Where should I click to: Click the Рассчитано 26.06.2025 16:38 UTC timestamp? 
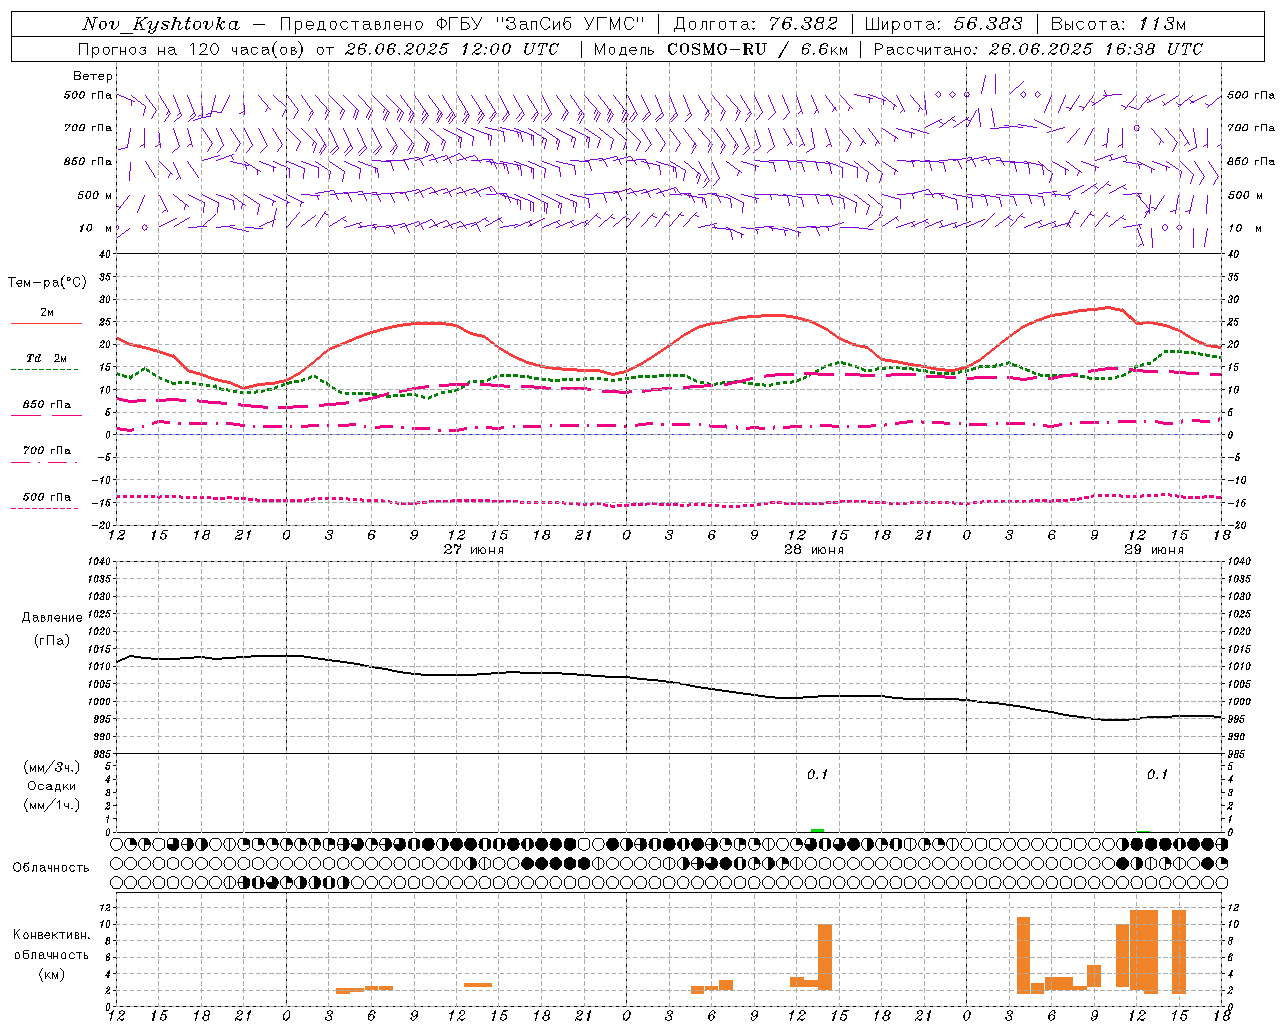coord(1038,49)
